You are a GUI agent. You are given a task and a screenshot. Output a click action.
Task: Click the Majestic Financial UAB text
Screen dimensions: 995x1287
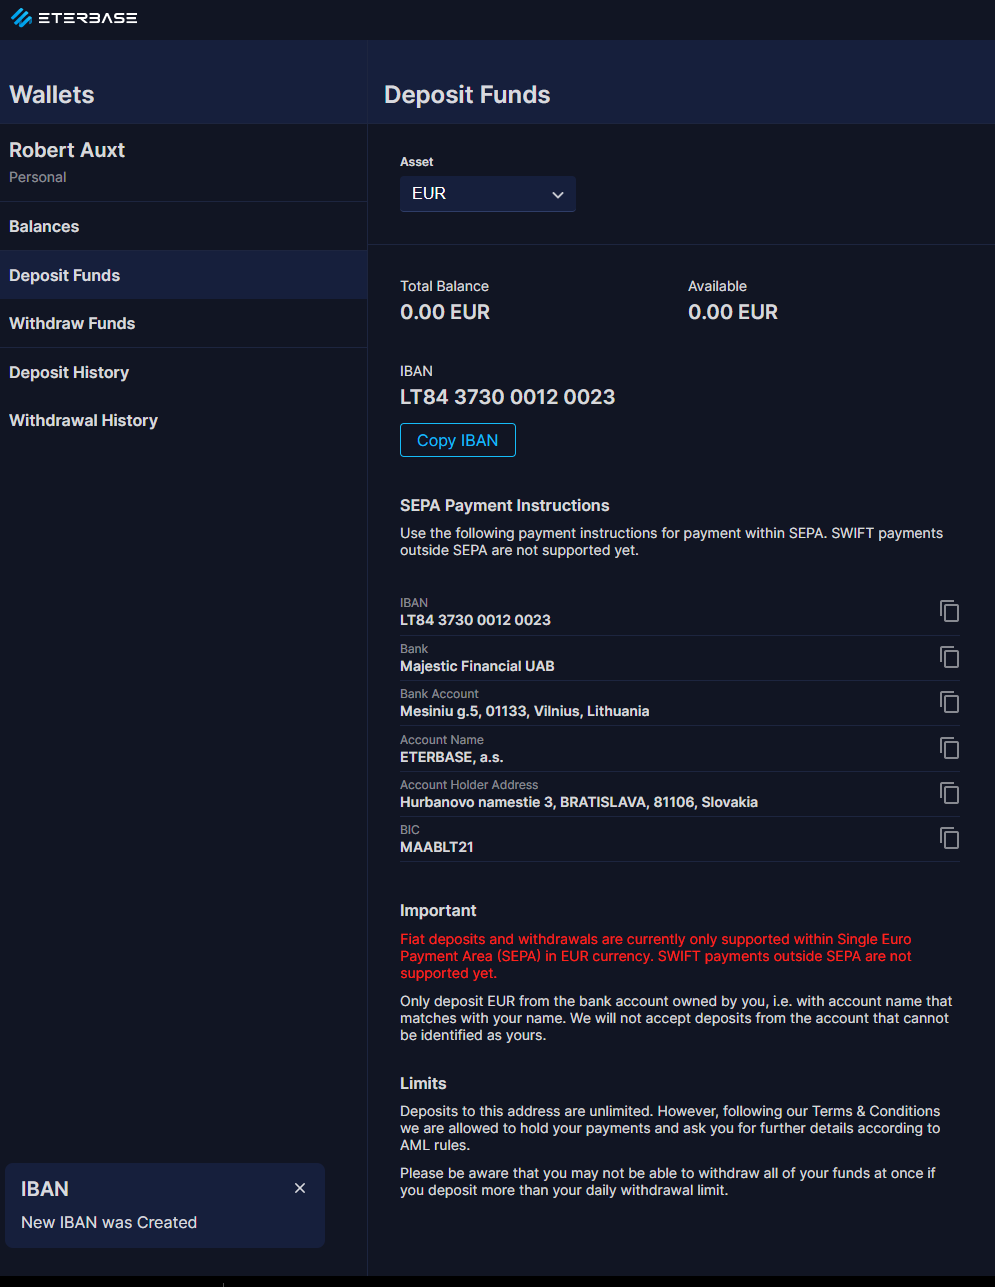(477, 666)
